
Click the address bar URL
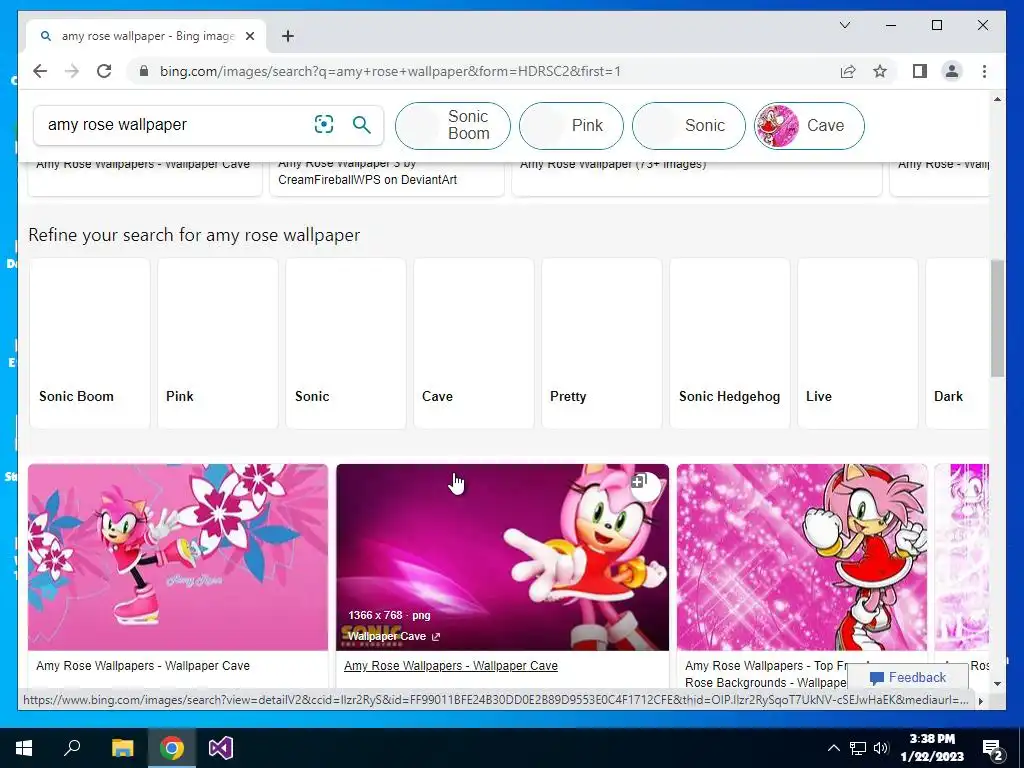click(x=391, y=71)
